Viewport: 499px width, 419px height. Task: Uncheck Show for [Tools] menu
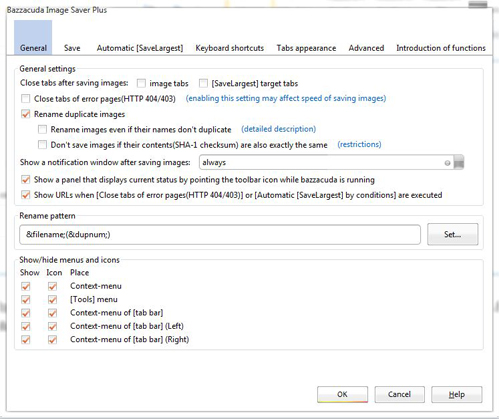tap(25, 300)
